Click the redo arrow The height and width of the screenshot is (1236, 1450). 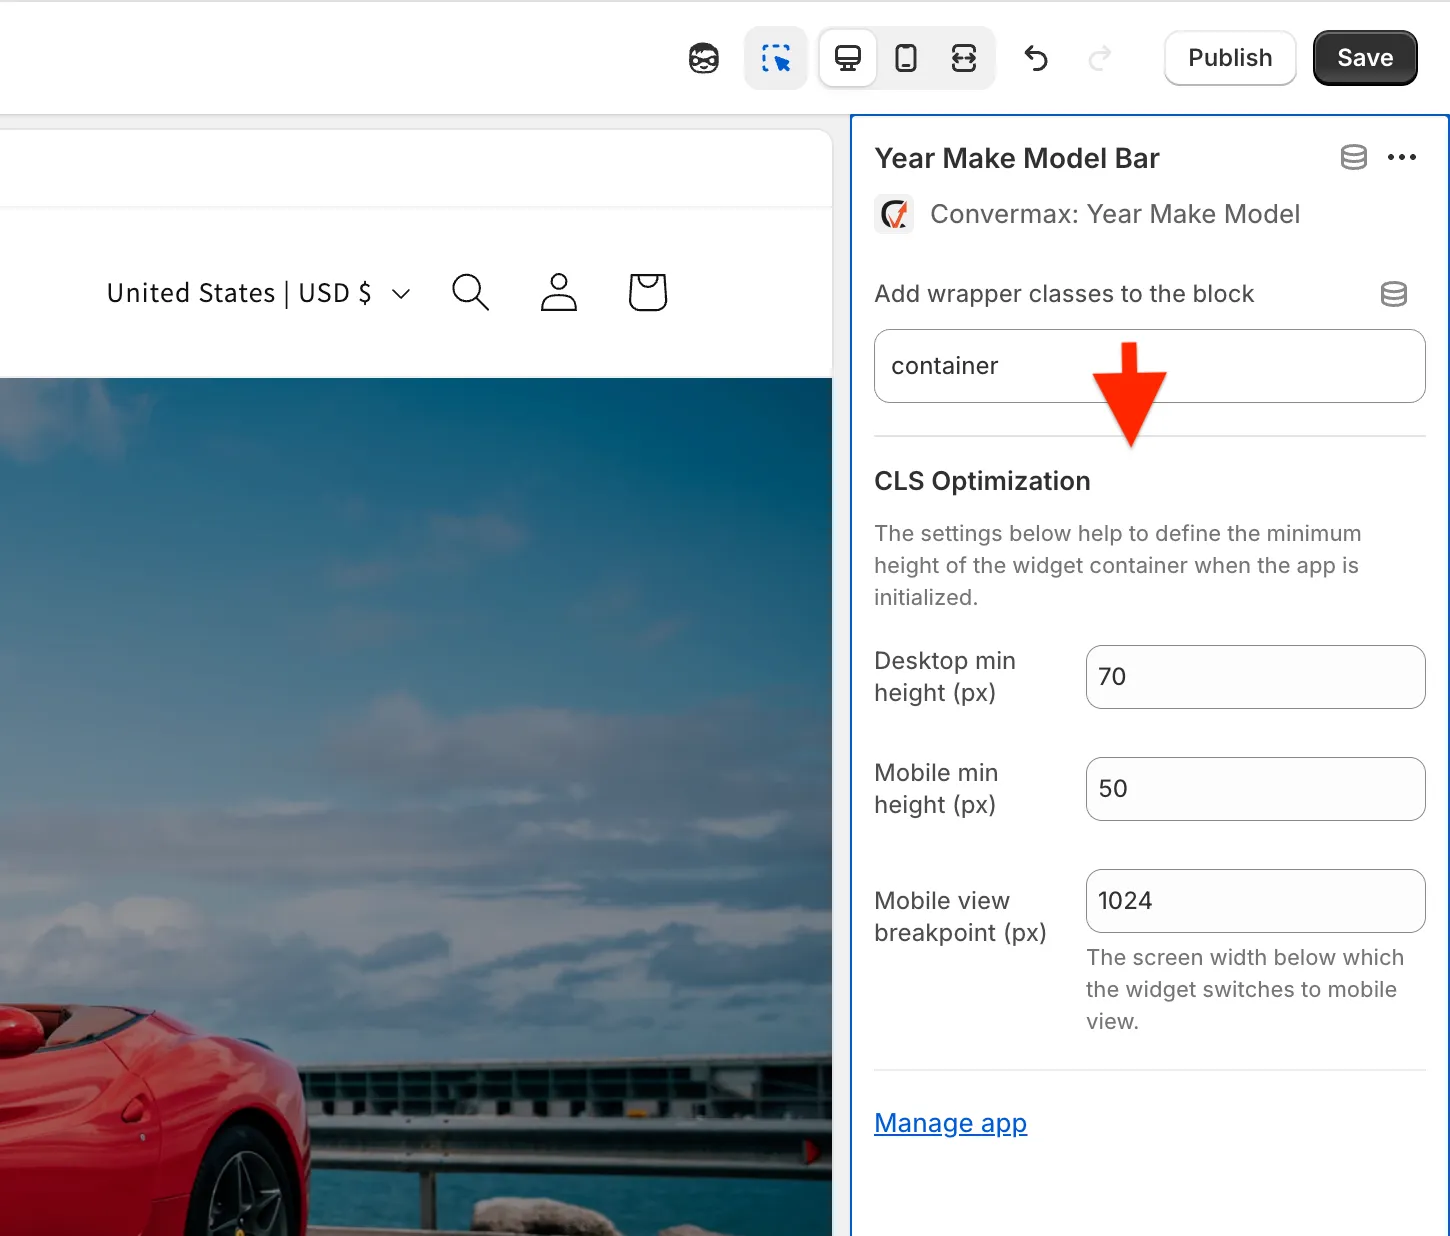coord(1100,59)
